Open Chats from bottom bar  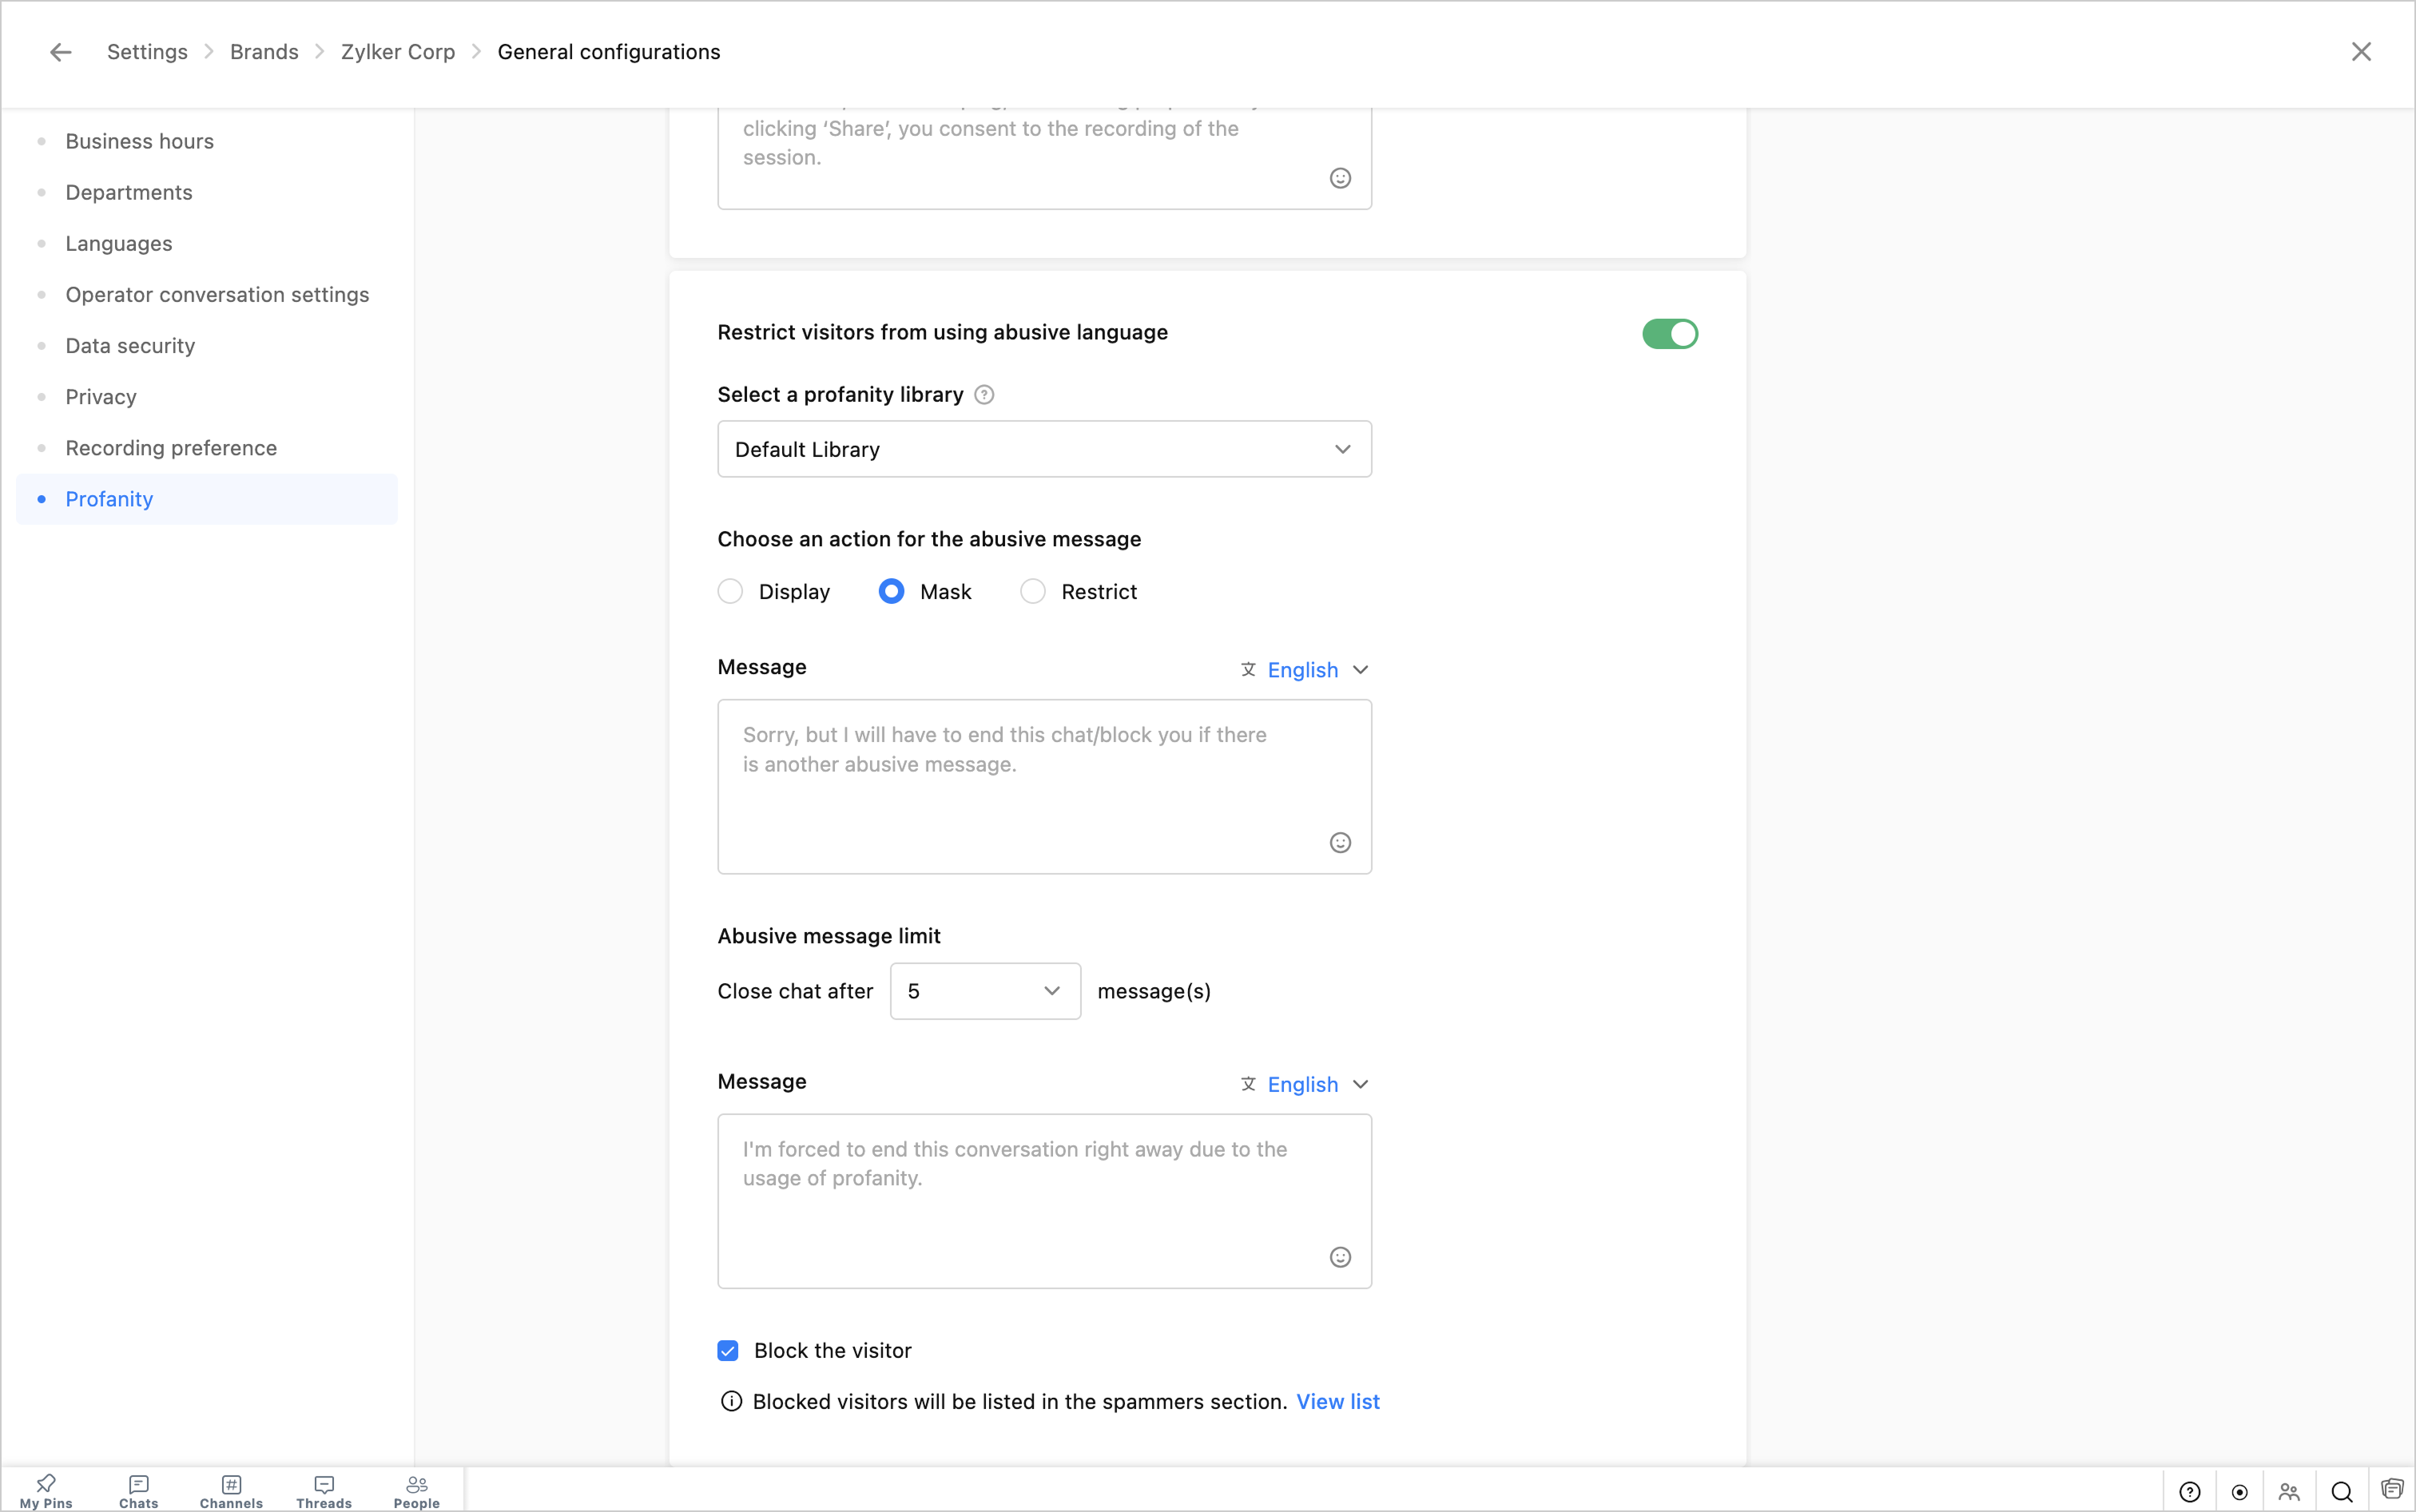pyautogui.click(x=138, y=1490)
